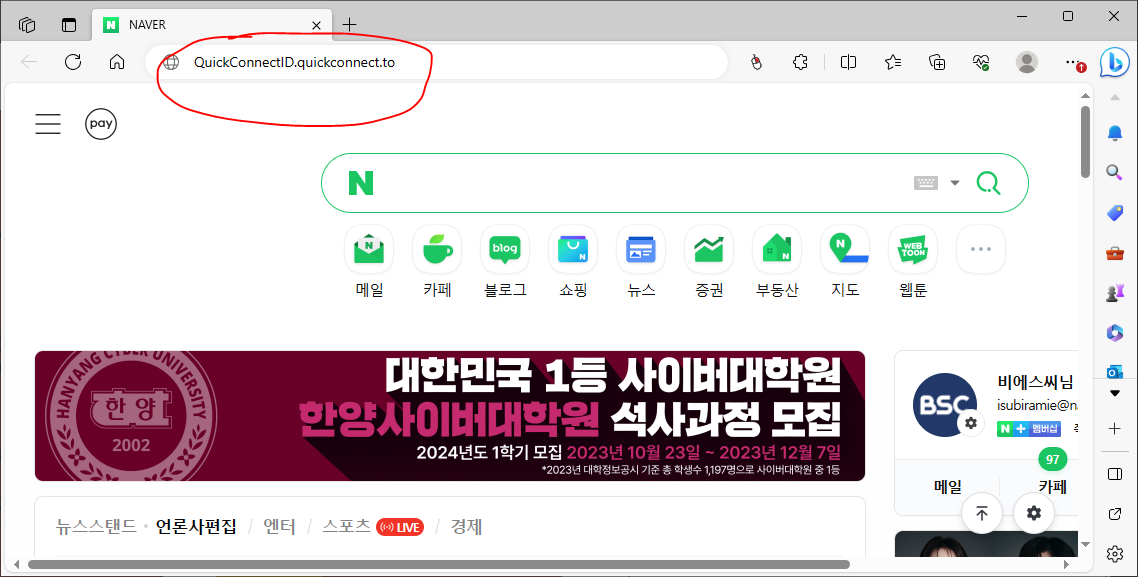Launch the Bing Copilot chat
This screenshot has height=577, width=1138.
tap(1114, 62)
